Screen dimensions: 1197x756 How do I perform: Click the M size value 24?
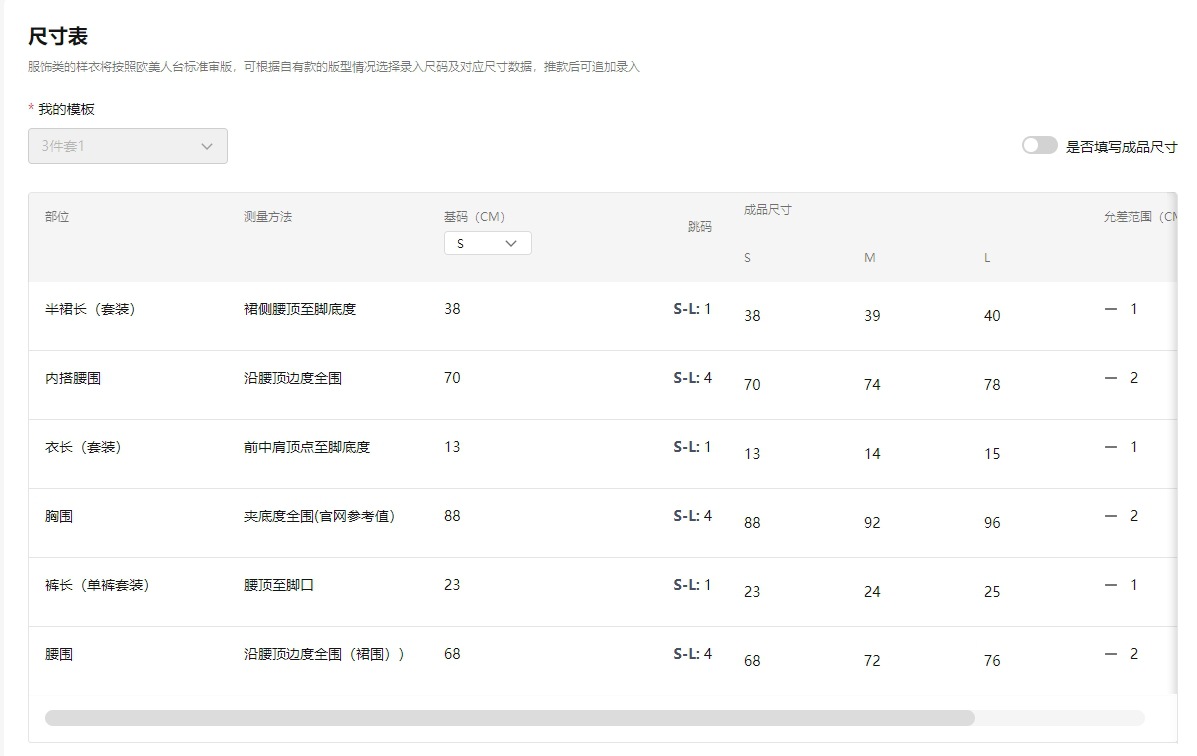coord(872,592)
